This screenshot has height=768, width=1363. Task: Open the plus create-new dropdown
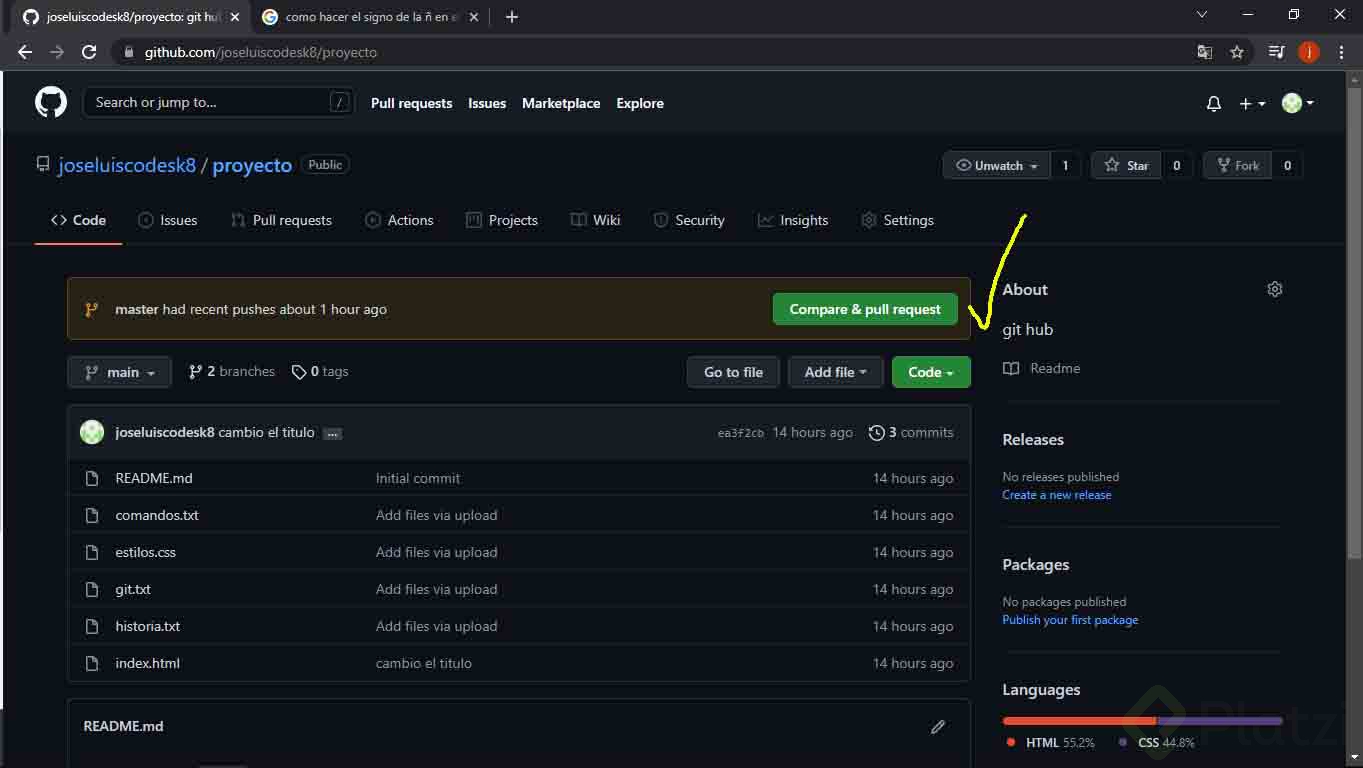[x=1252, y=104]
